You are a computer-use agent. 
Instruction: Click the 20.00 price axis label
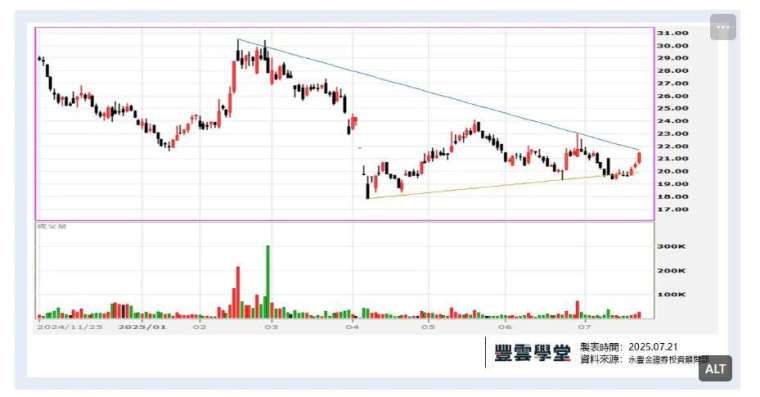(672, 171)
